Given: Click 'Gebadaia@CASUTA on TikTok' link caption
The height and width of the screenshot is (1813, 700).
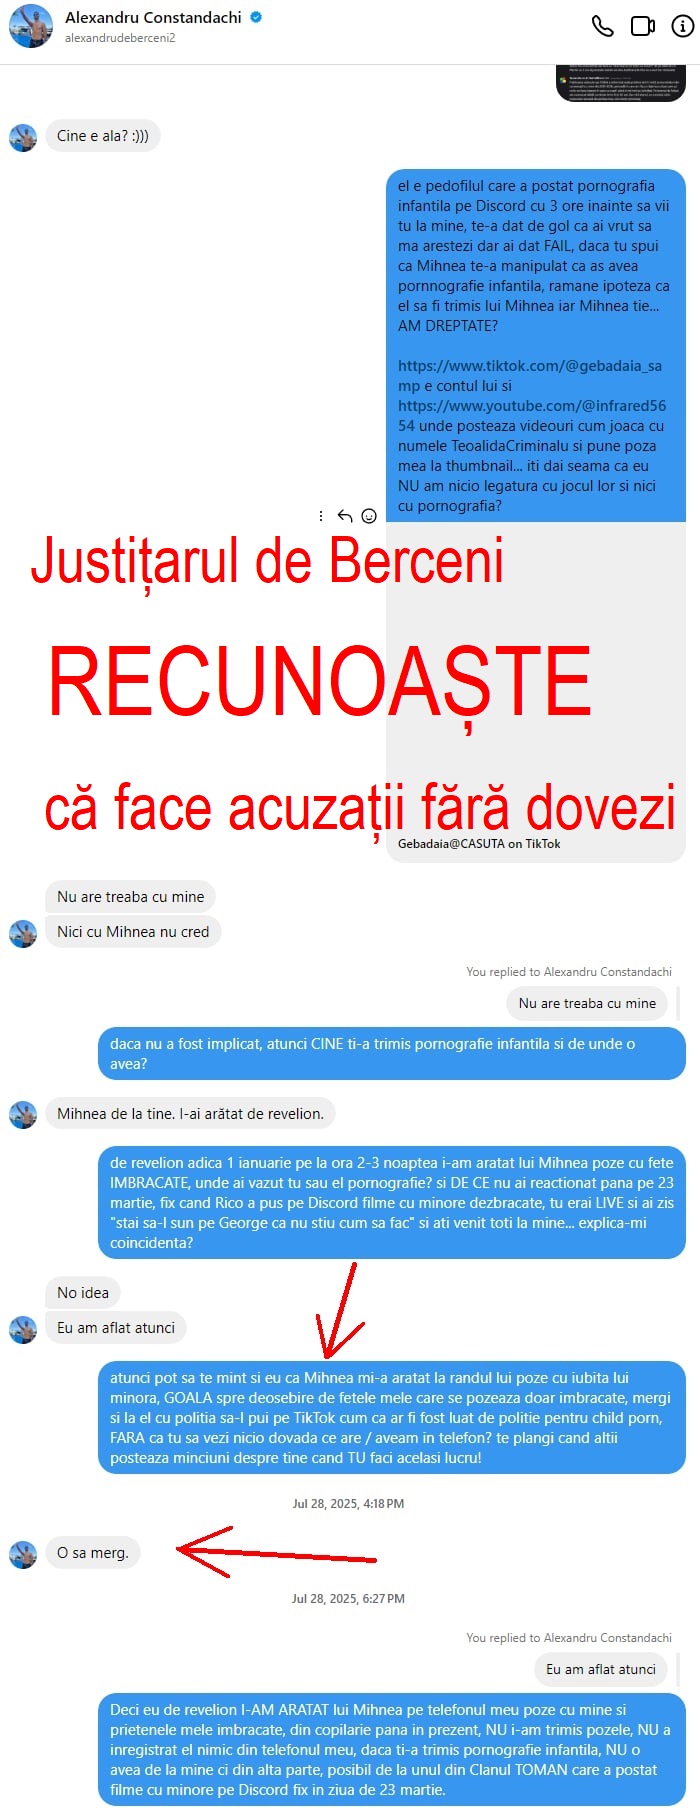Looking at the screenshot, I should pyautogui.click(x=479, y=844).
